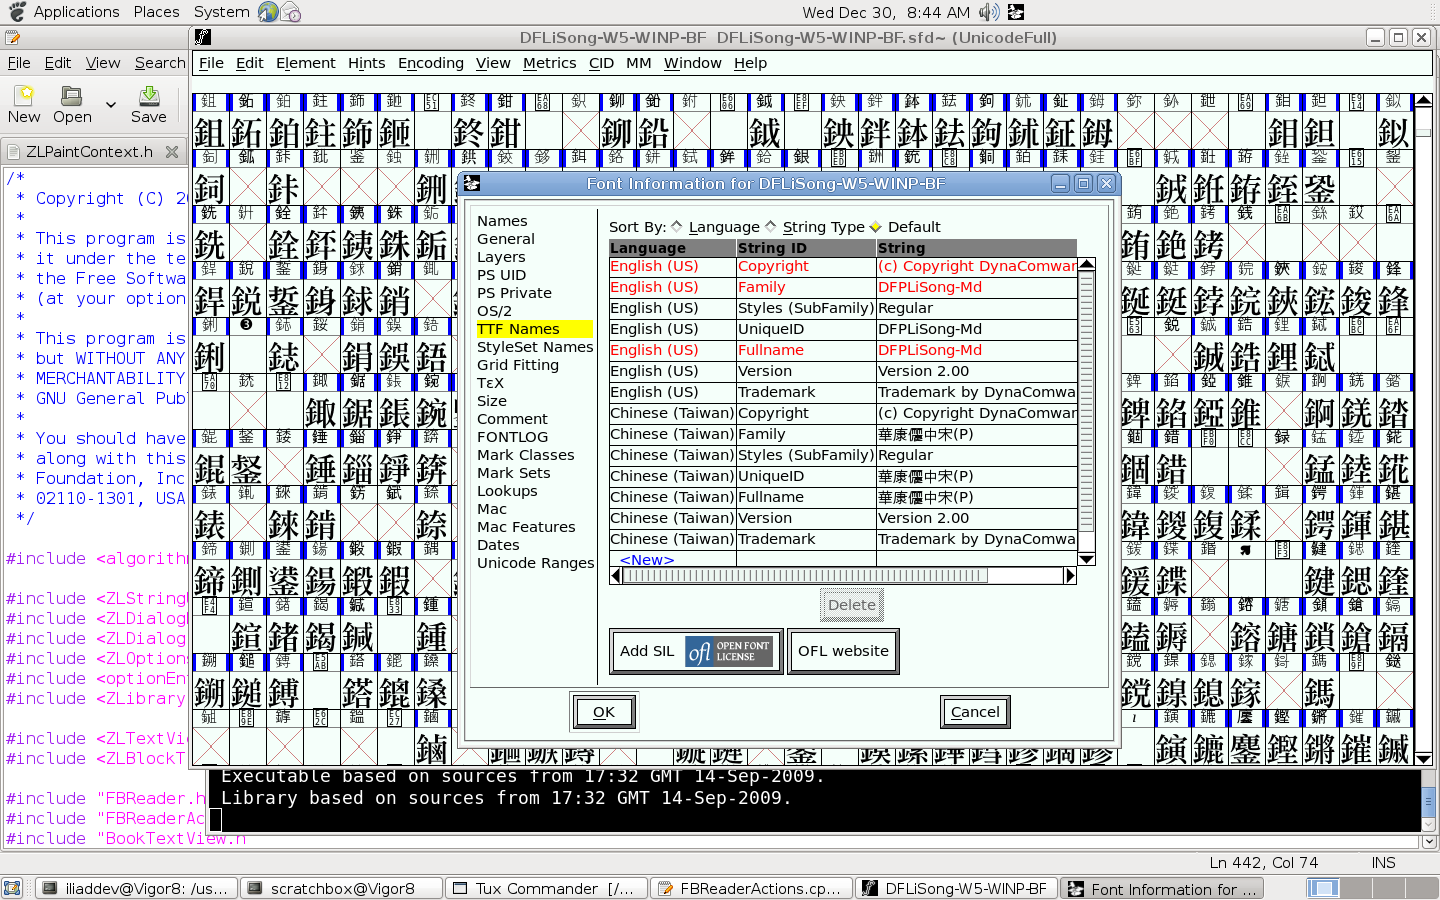Go to the PS UID section
The image size is (1440, 900).
pyautogui.click(x=501, y=275)
